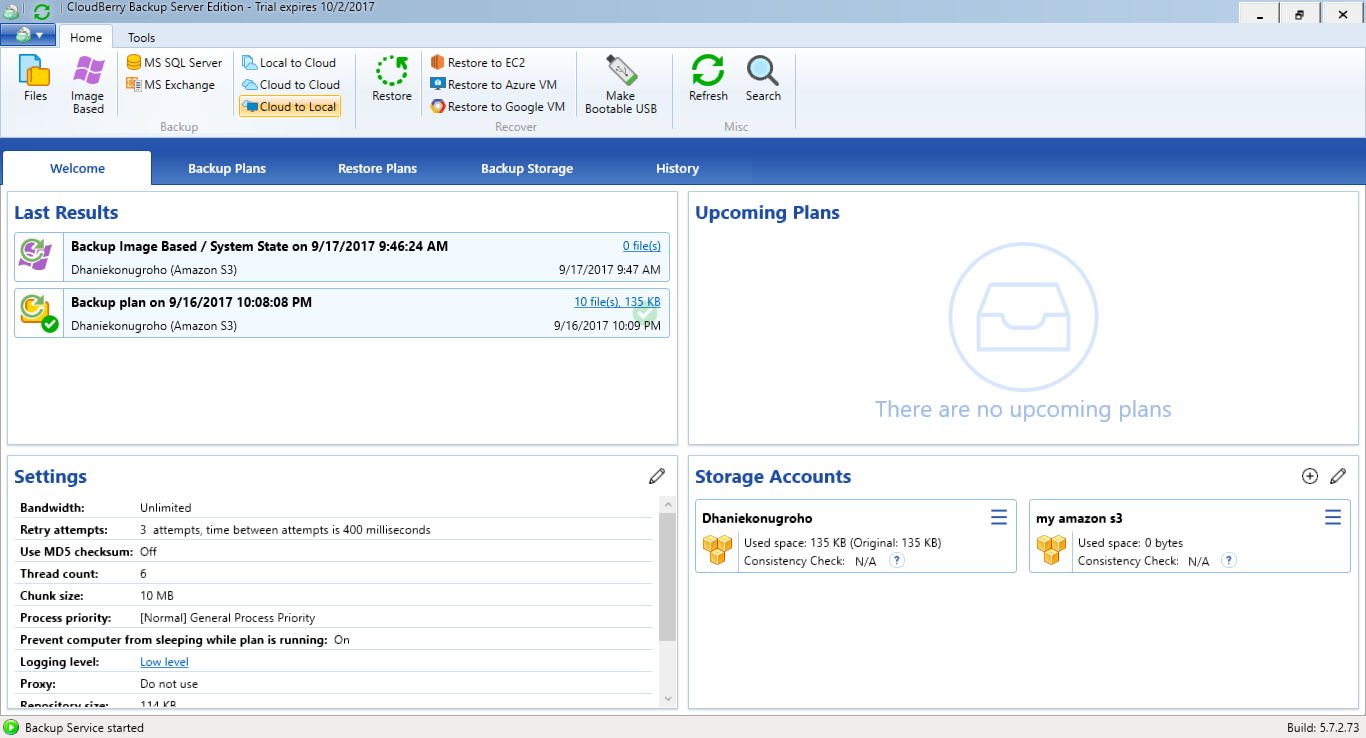This screenshot has width=1366, height=738.
Task: Click Settings scrollbar down arrow
Action: click(x=668, y=699)
